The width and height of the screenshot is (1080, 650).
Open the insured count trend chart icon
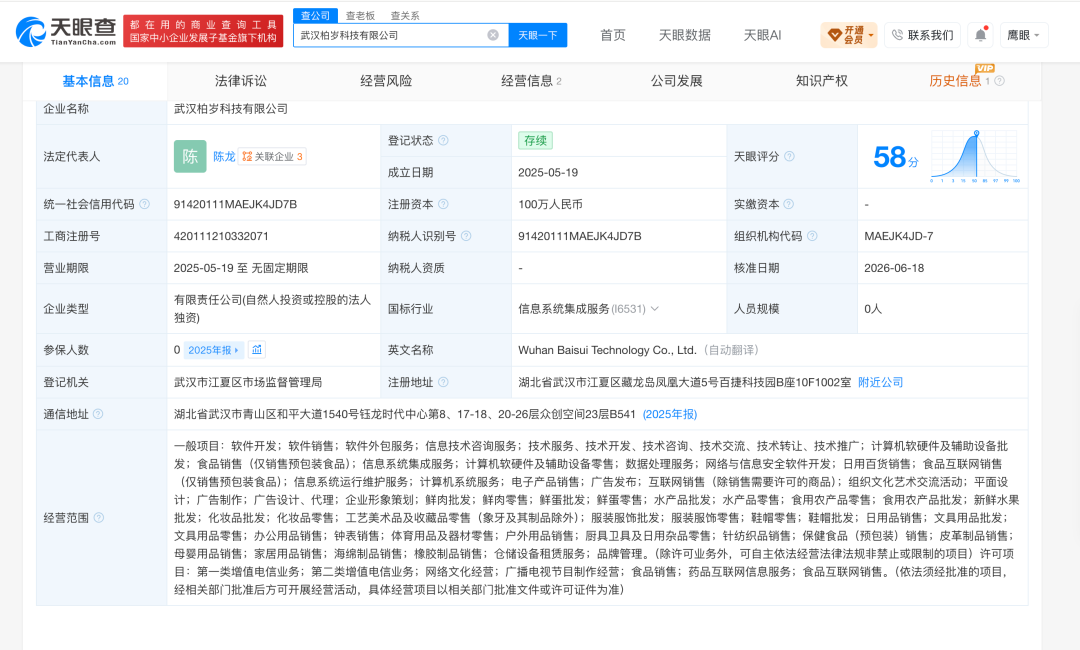pyautogui.click(x=257, y=350)
